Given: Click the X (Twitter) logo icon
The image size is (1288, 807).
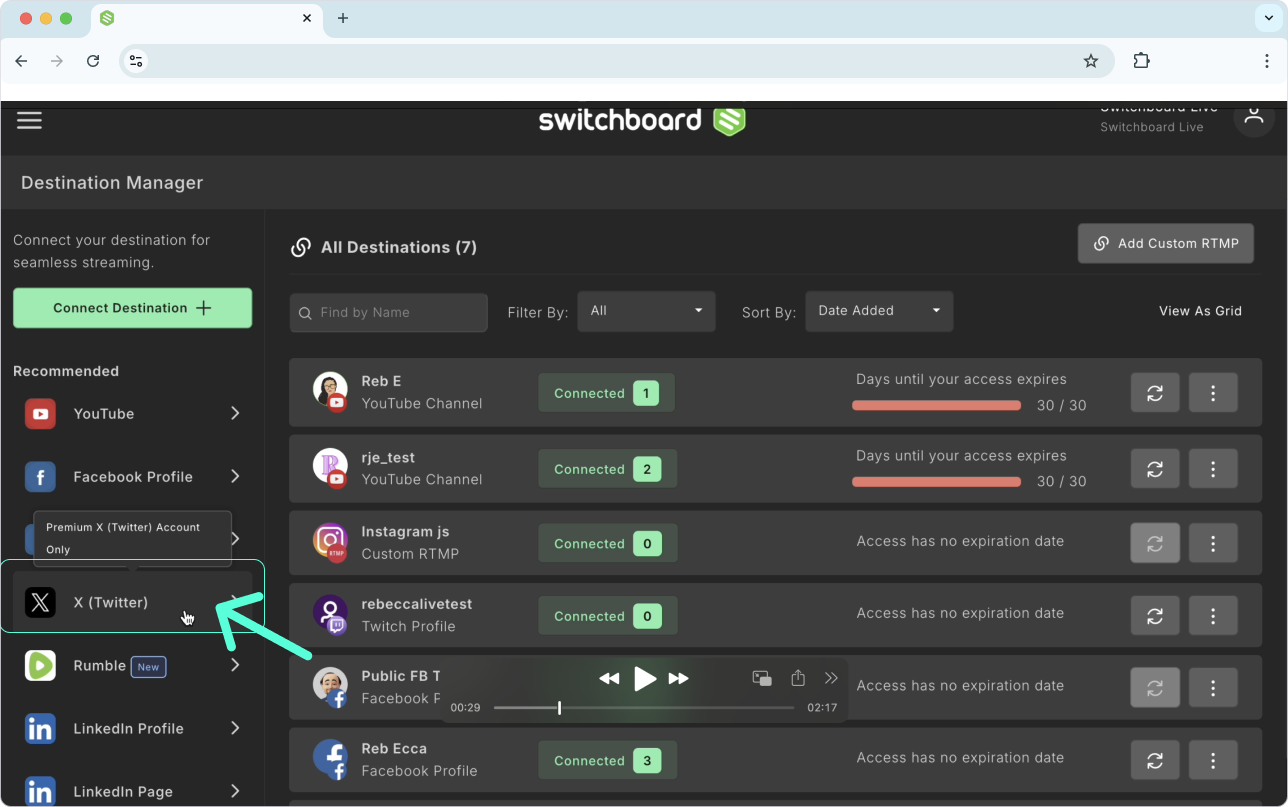Looking at the screenshot, I should pos(40,602).
